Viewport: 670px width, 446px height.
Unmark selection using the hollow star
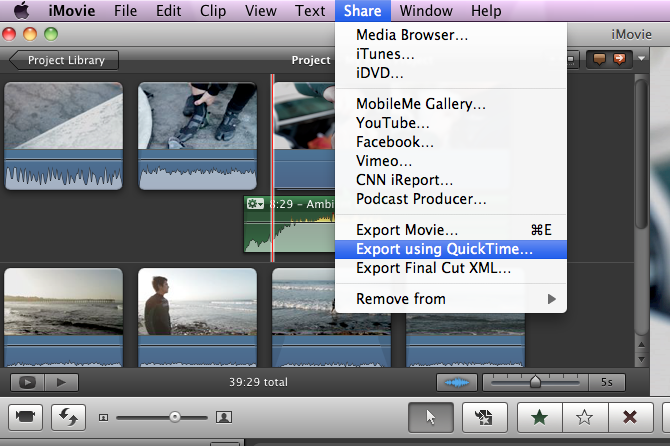tap(584, 417)
